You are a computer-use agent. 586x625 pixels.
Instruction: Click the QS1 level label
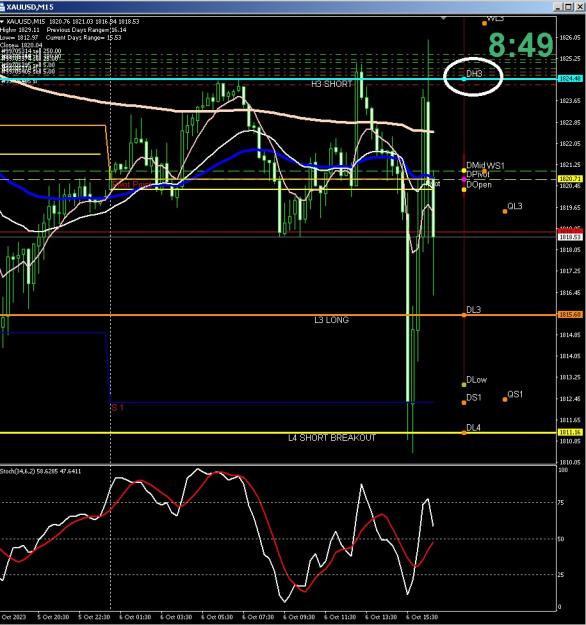point(515,394)
